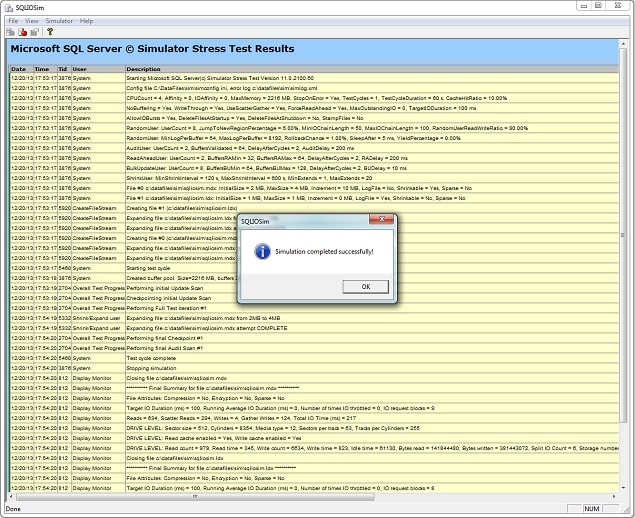Select the 'ShrinkUser: MinShrinkInterval' row
635x518 pixels.
click(x=314, y=178)
